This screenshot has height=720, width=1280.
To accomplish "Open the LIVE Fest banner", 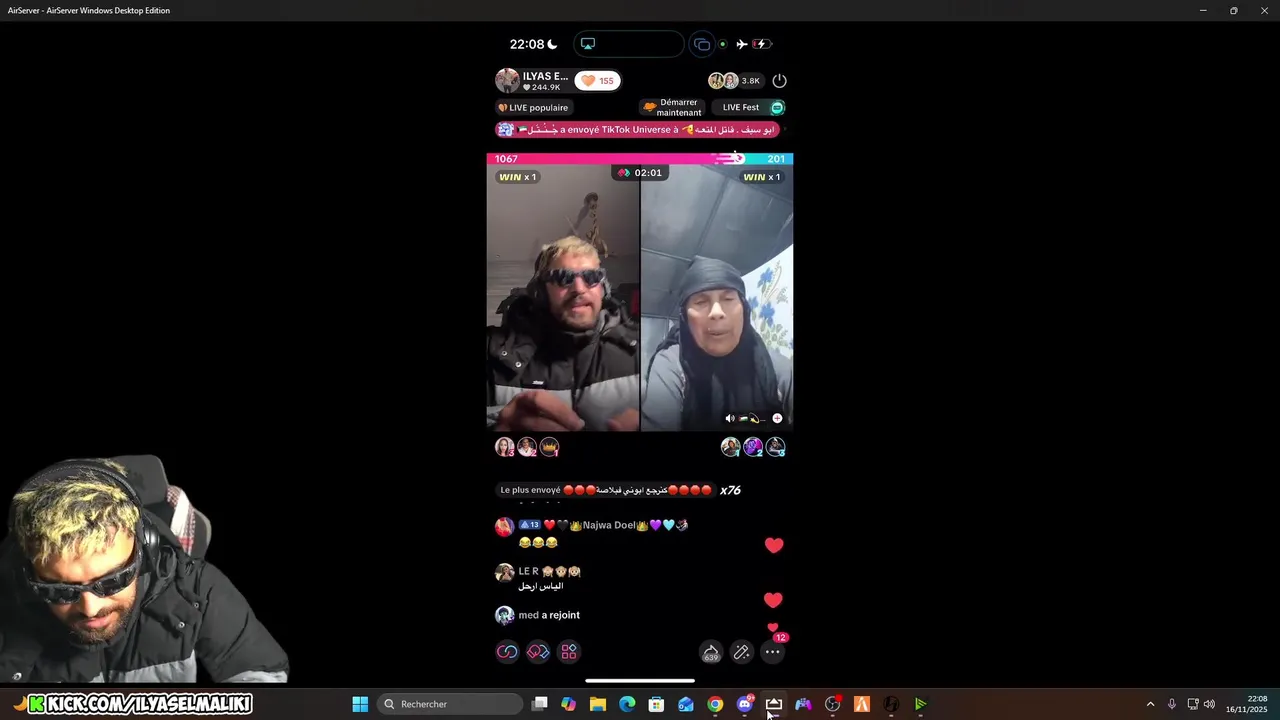I will tap(748, 107).
